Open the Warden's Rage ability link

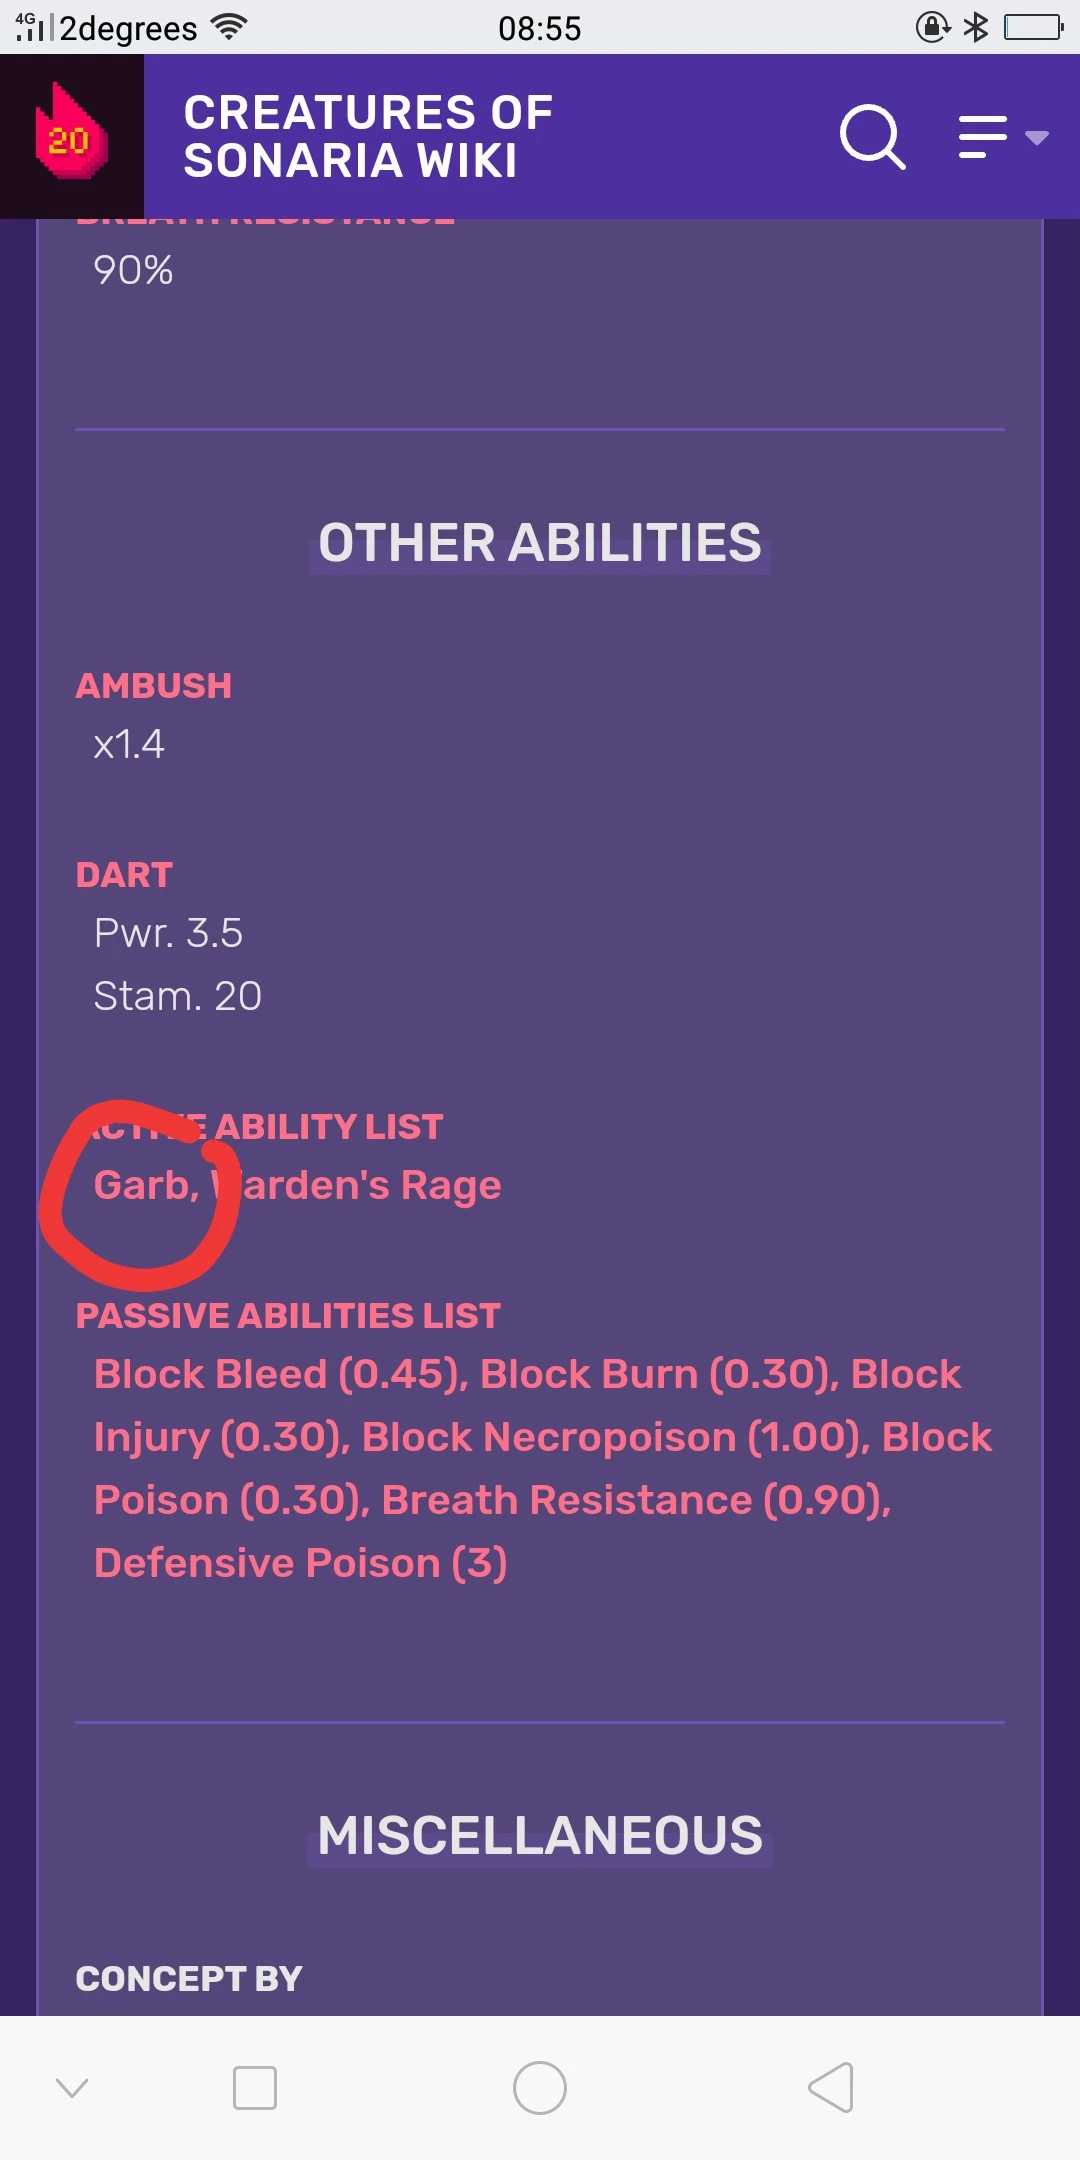(x=356, y=1184)
